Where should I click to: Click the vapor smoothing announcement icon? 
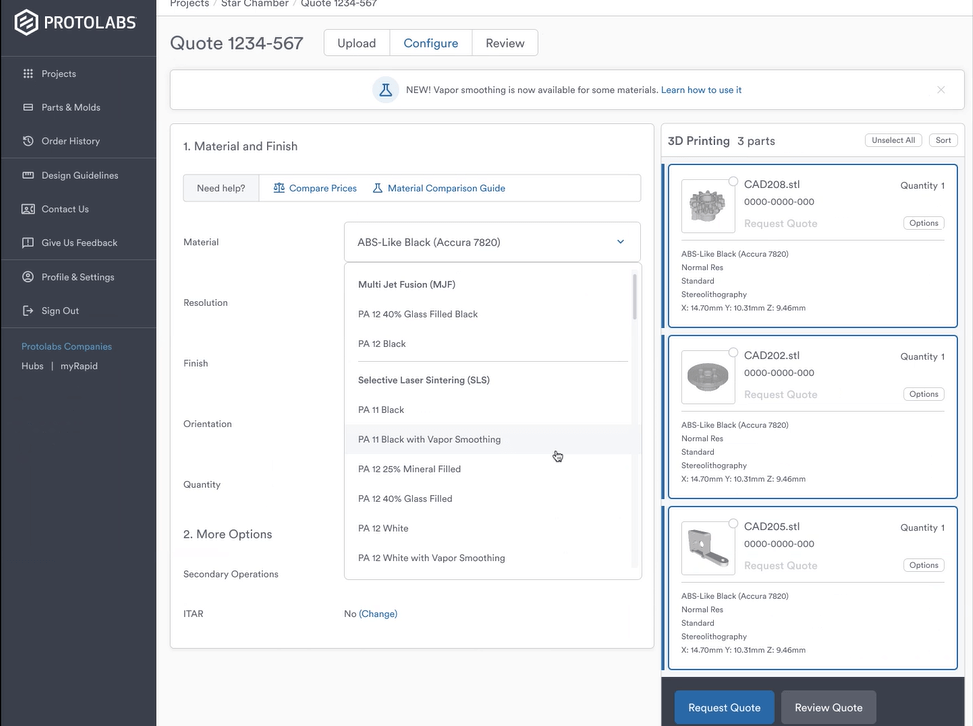pyautogui.click(x=386, y=89)
